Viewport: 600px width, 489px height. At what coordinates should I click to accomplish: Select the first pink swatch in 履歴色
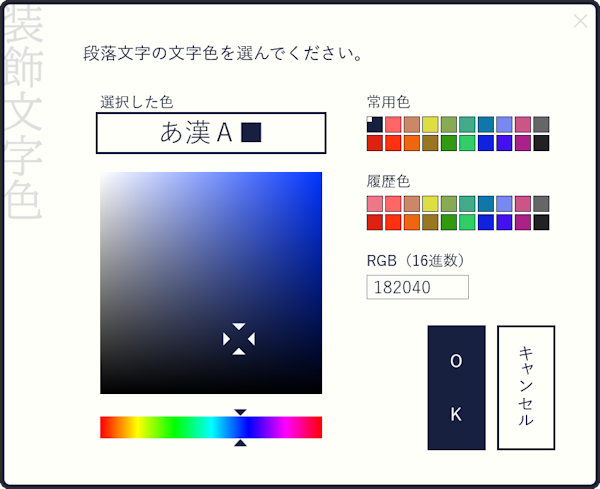375,204
